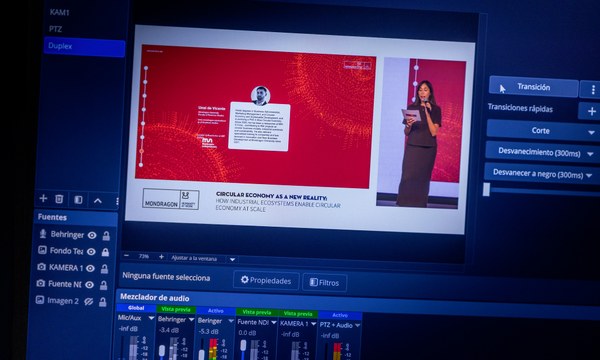Select the PTZ scene
The image size is (600, 360).
[55, 29]
